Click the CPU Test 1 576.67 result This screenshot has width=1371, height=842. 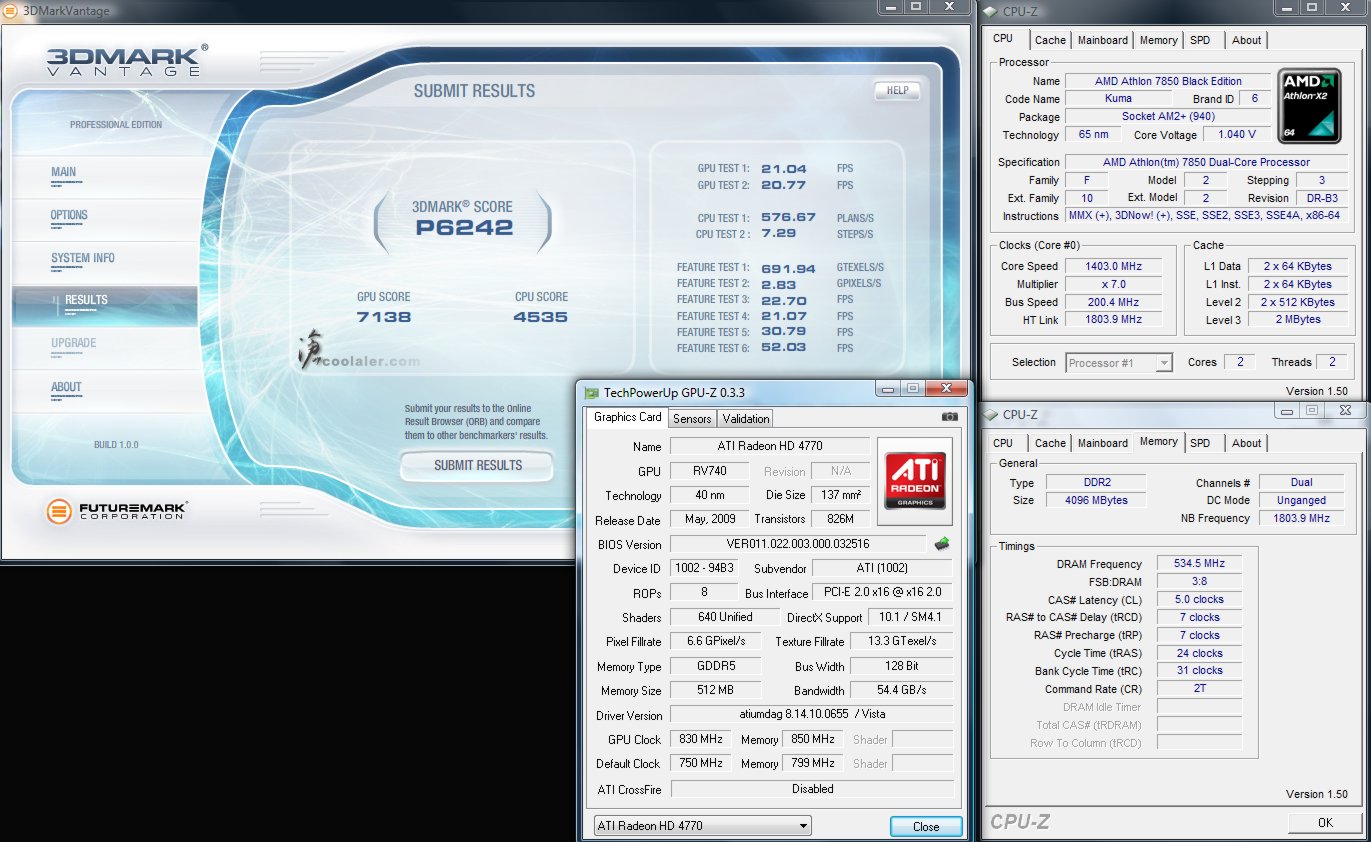click(x=788, y=217)
